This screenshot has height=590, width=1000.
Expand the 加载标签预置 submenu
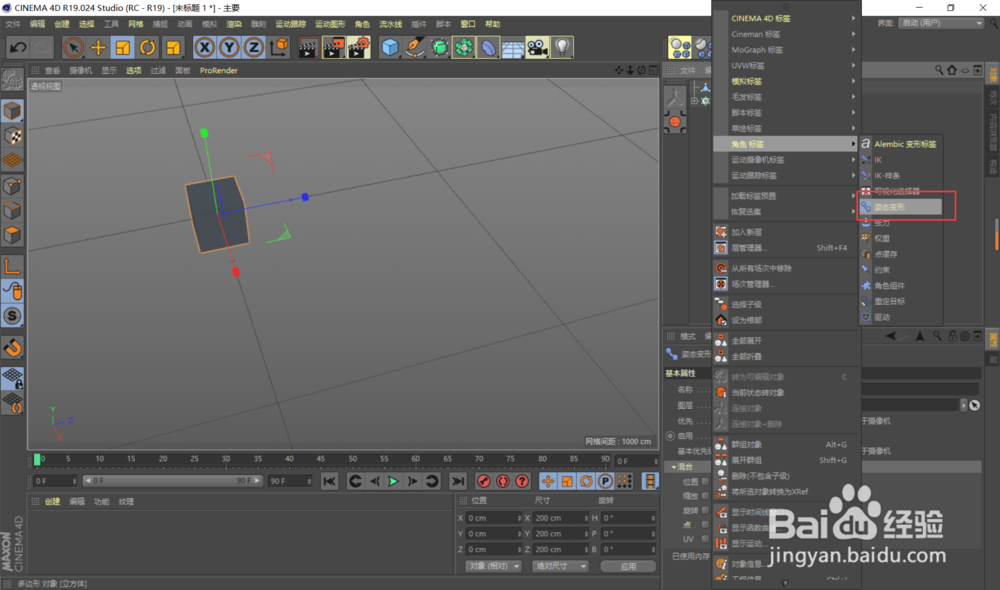click(786, 196)
